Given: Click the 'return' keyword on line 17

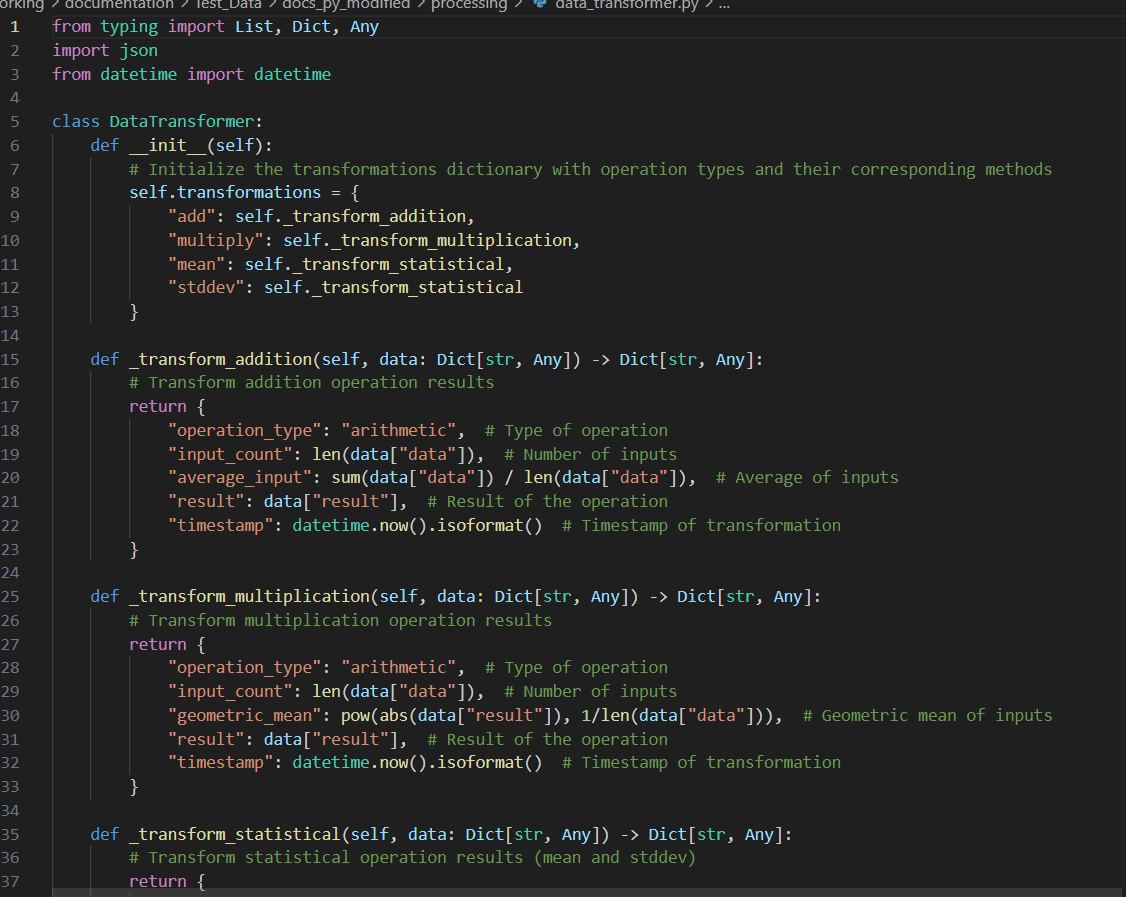Looking at the screenshot, I should point(158,406).
